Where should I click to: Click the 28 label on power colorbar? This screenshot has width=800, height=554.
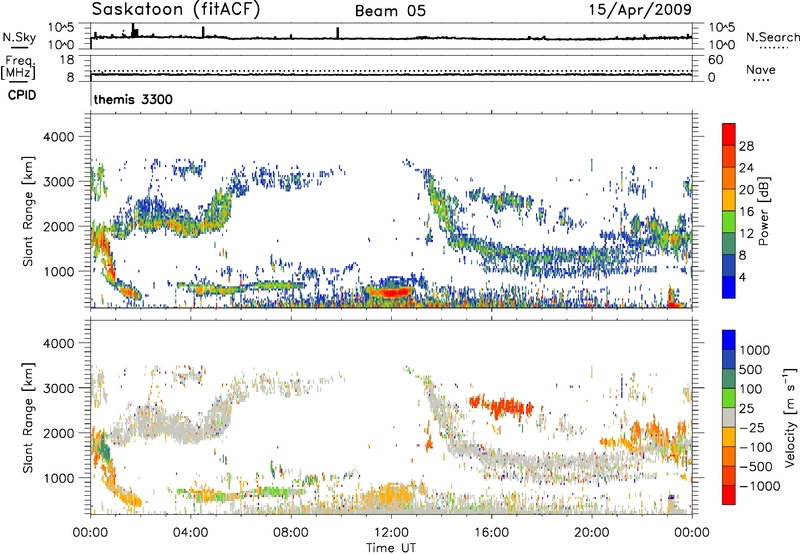click(x=746, y=146)
